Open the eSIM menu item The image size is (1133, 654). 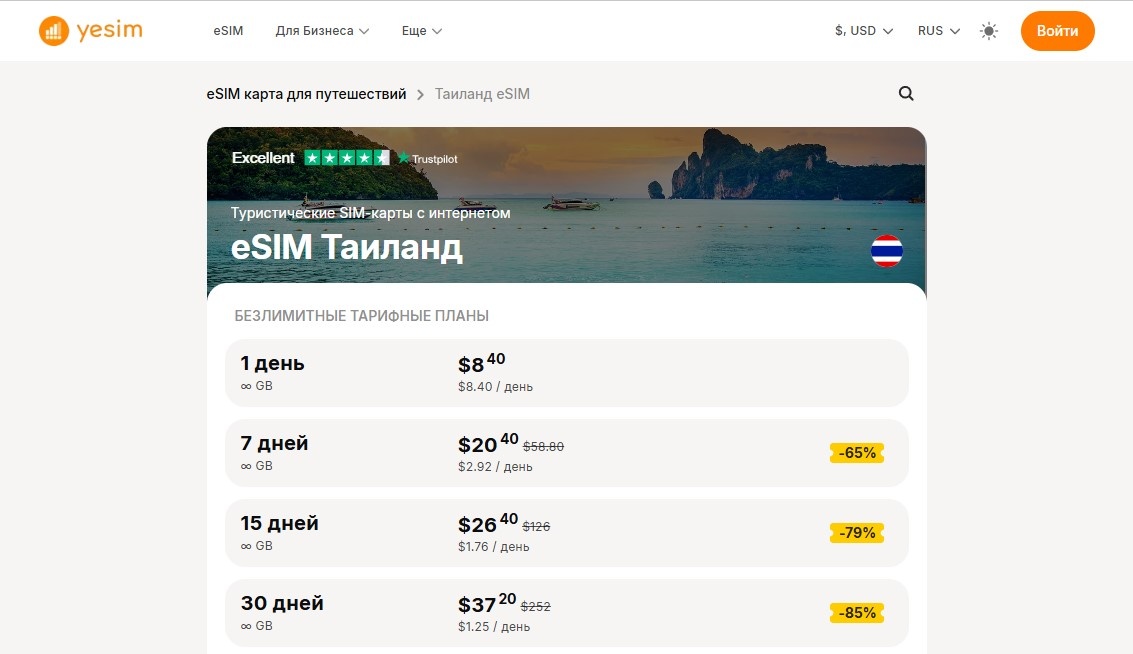tap(228, 31)
